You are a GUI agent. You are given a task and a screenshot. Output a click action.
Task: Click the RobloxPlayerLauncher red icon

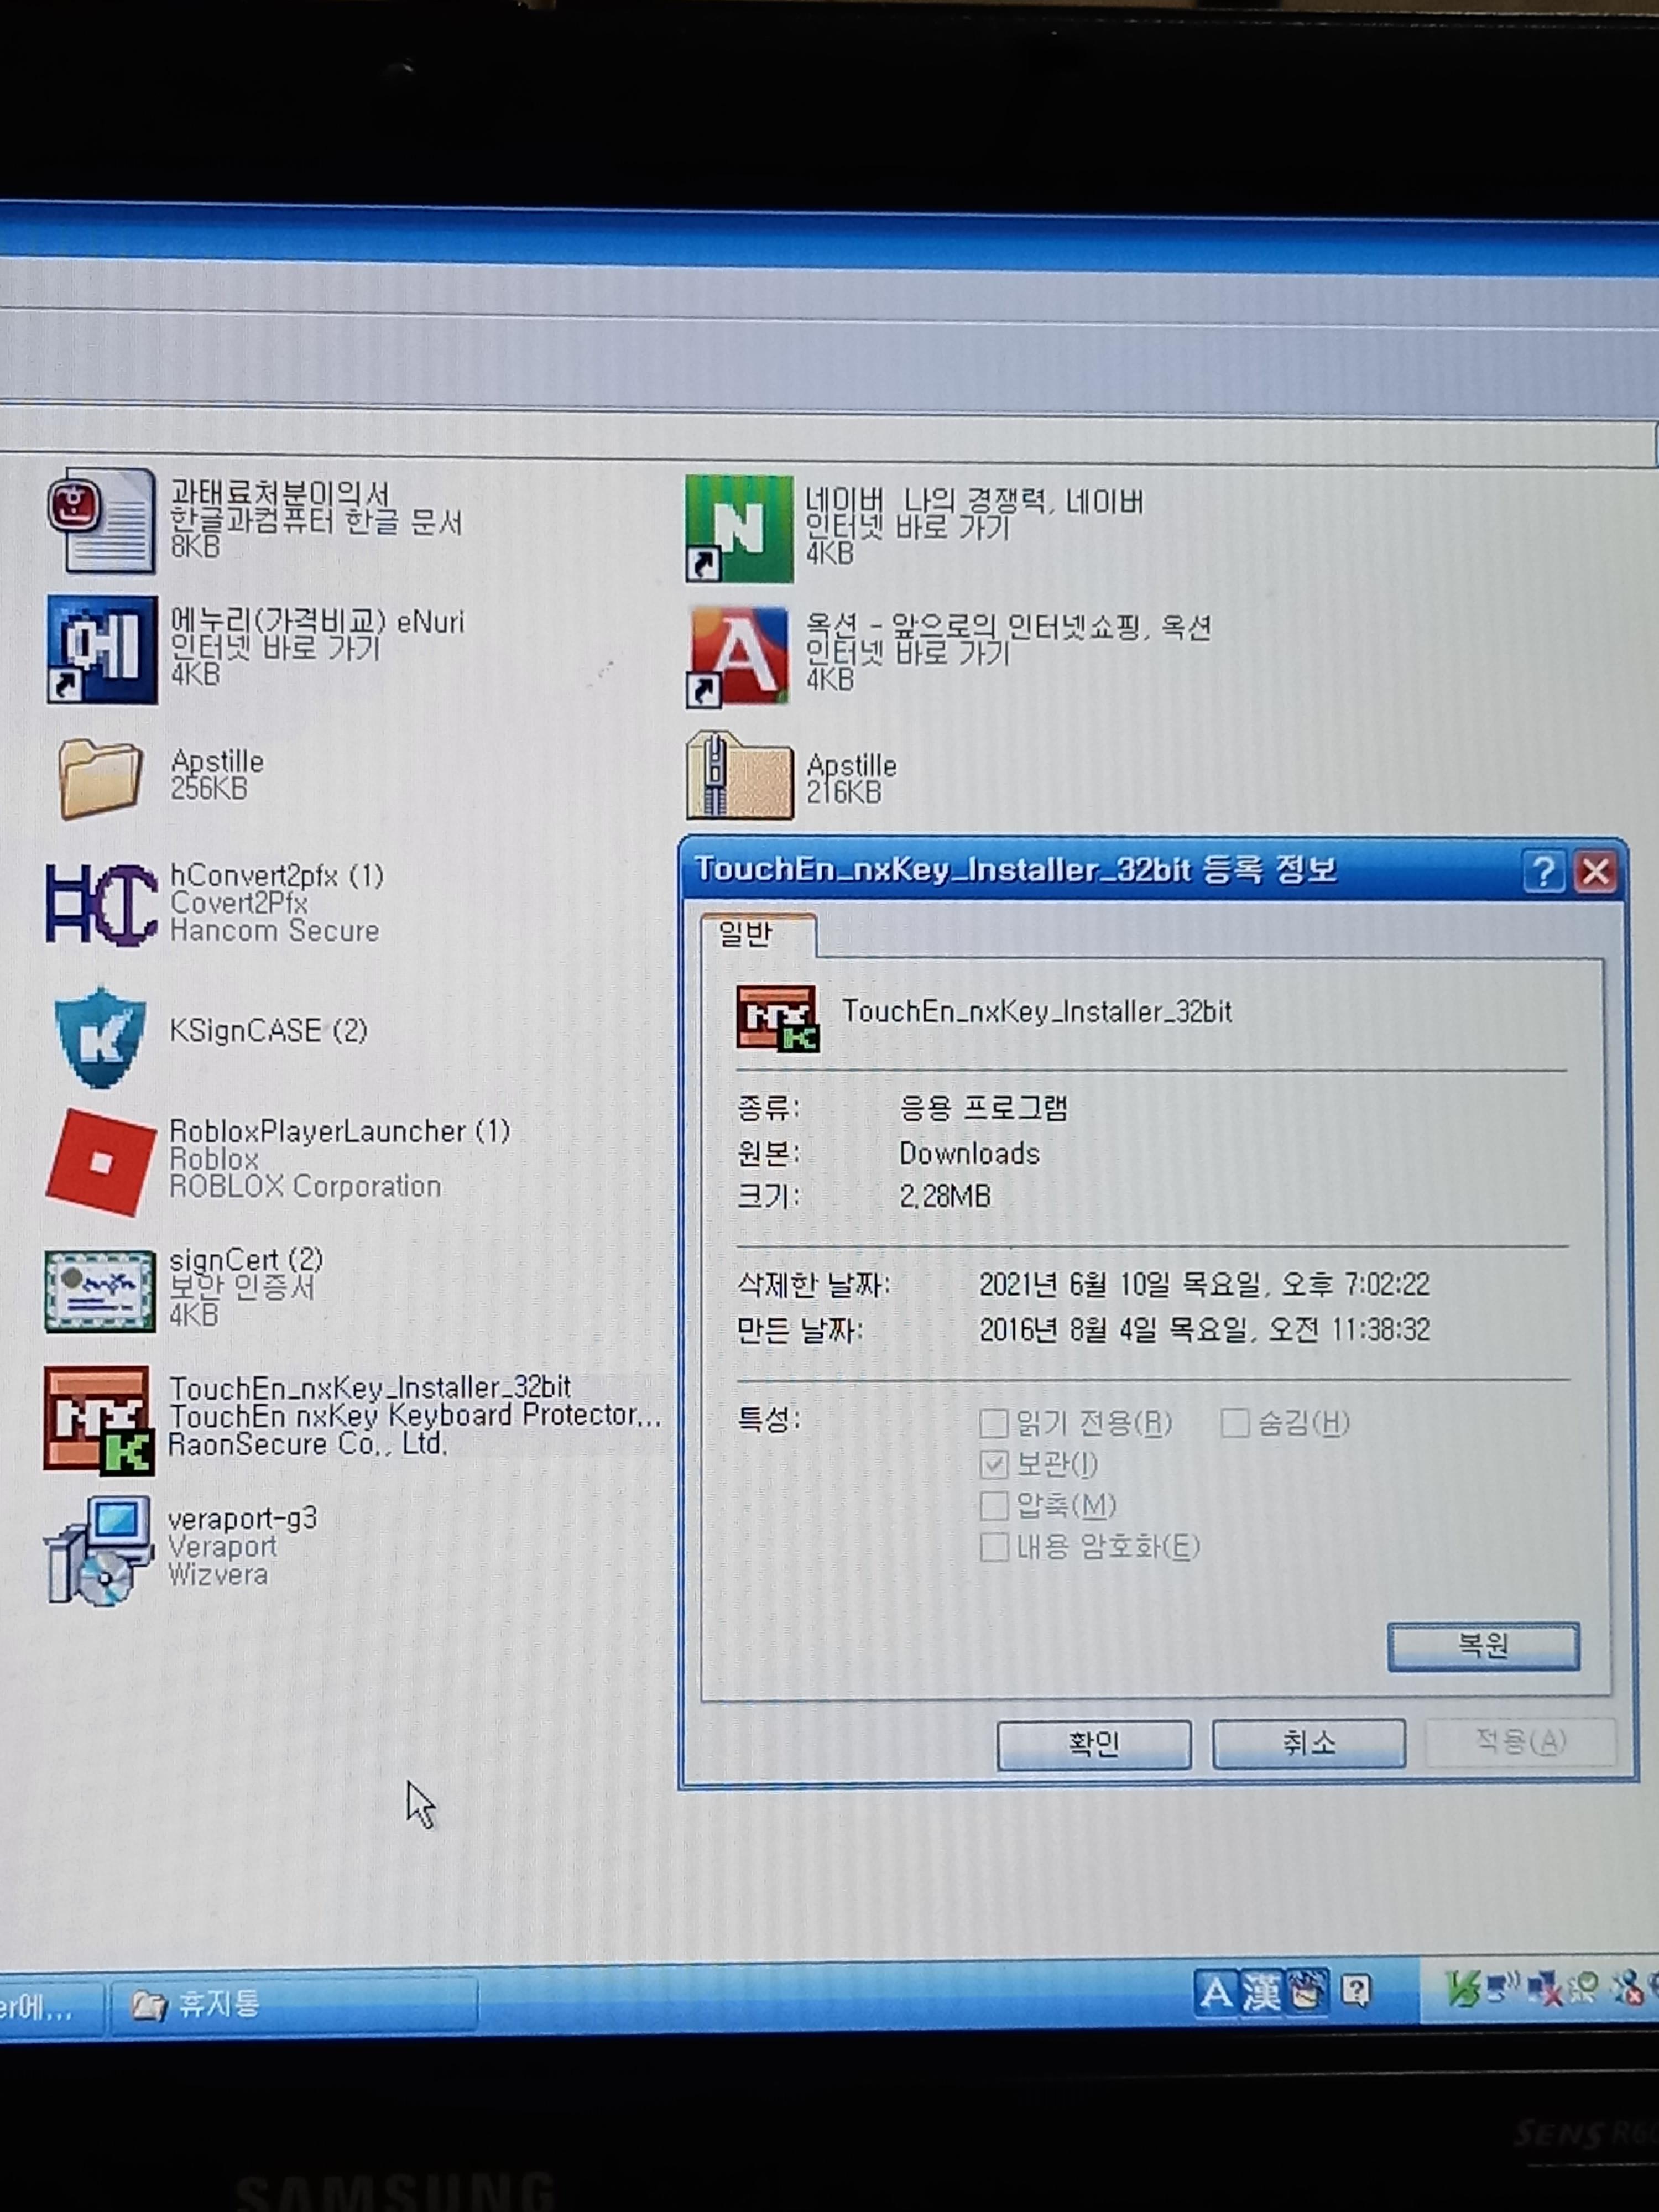[x=101, y=1162]
